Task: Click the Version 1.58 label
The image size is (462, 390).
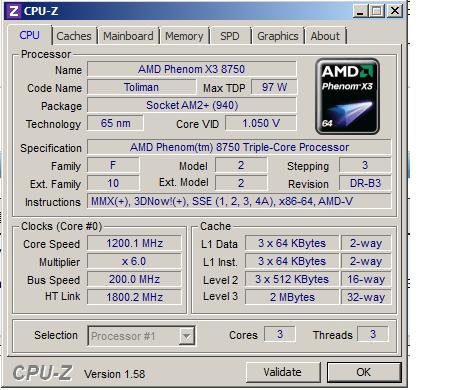Action: [x=115, y=374]
